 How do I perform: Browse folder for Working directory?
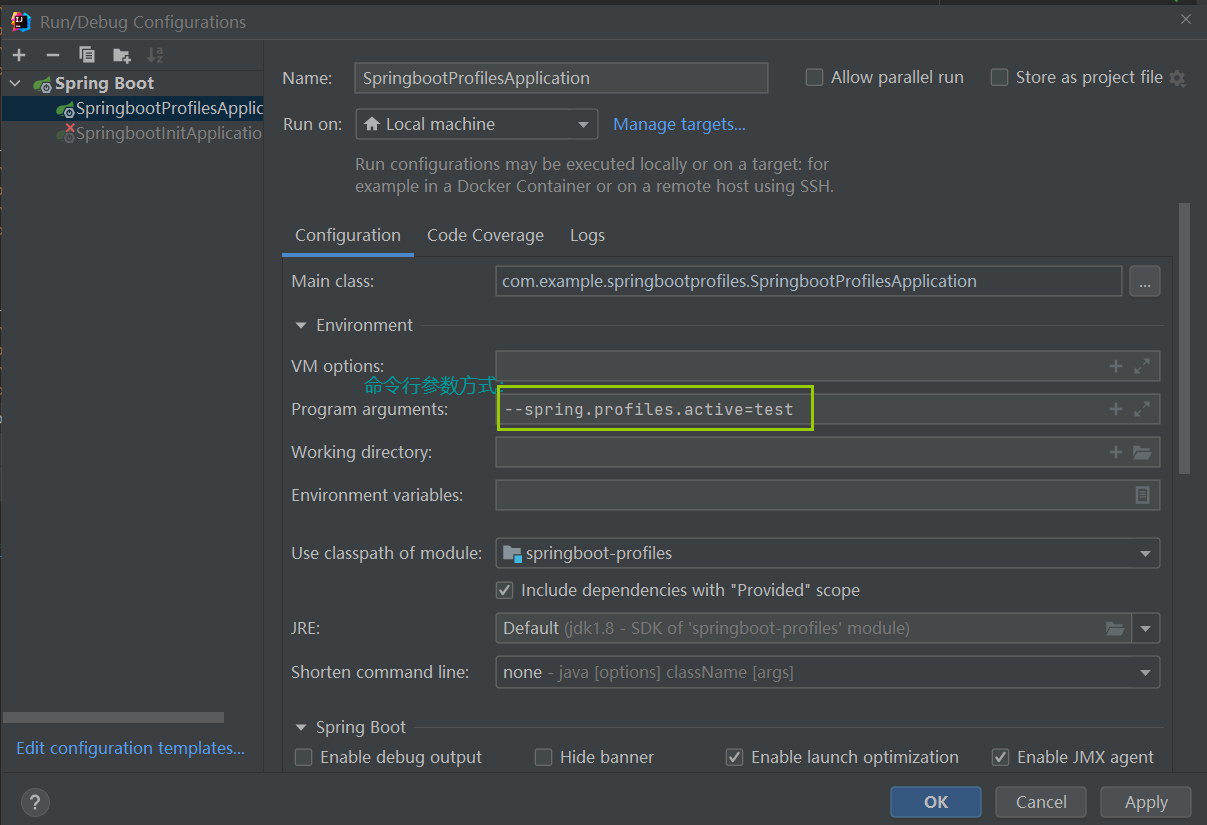(1142, 452)
